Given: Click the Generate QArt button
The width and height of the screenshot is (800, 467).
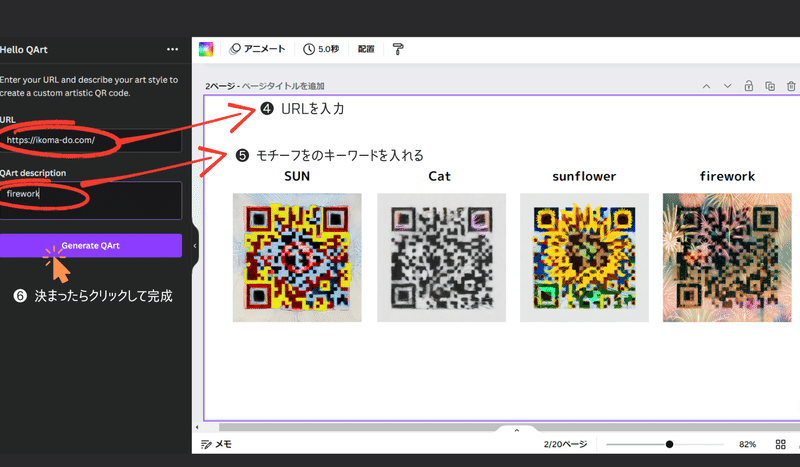Looking at the screenshot, I should click(x=90, y=245).
